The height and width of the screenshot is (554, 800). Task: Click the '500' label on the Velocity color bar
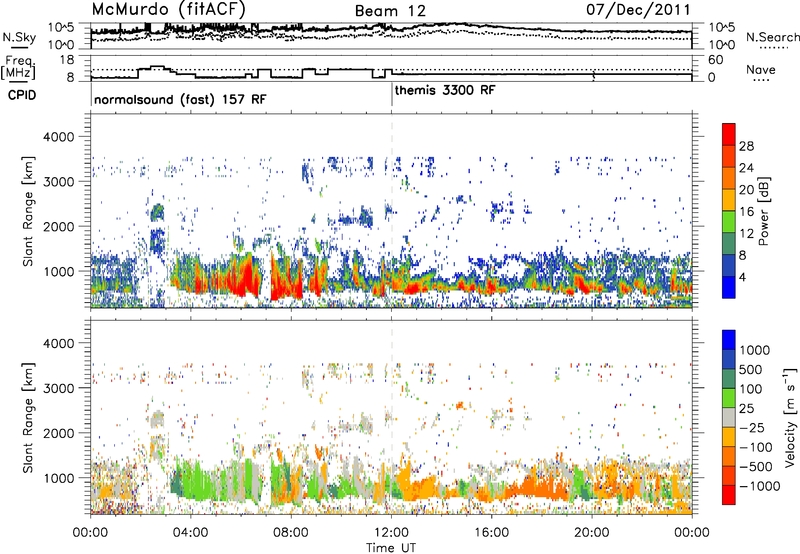[751, 369]
